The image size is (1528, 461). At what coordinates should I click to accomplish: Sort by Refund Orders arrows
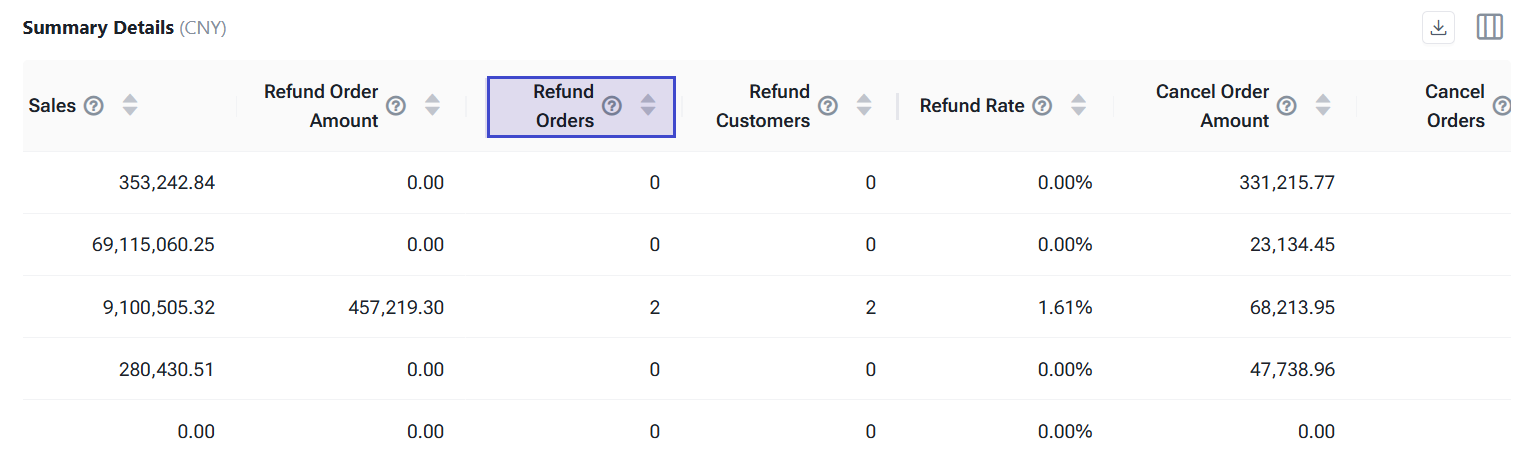click(648, 106)
